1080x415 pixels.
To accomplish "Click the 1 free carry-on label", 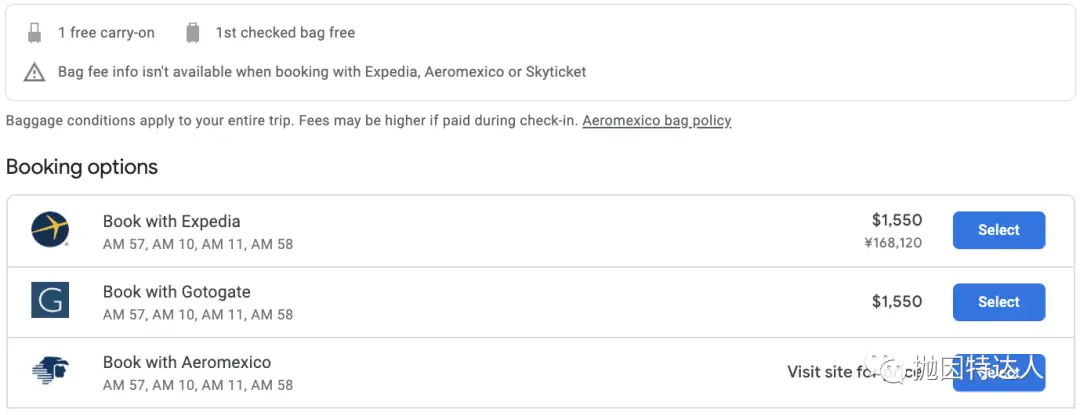I will (x=106, y=32).
